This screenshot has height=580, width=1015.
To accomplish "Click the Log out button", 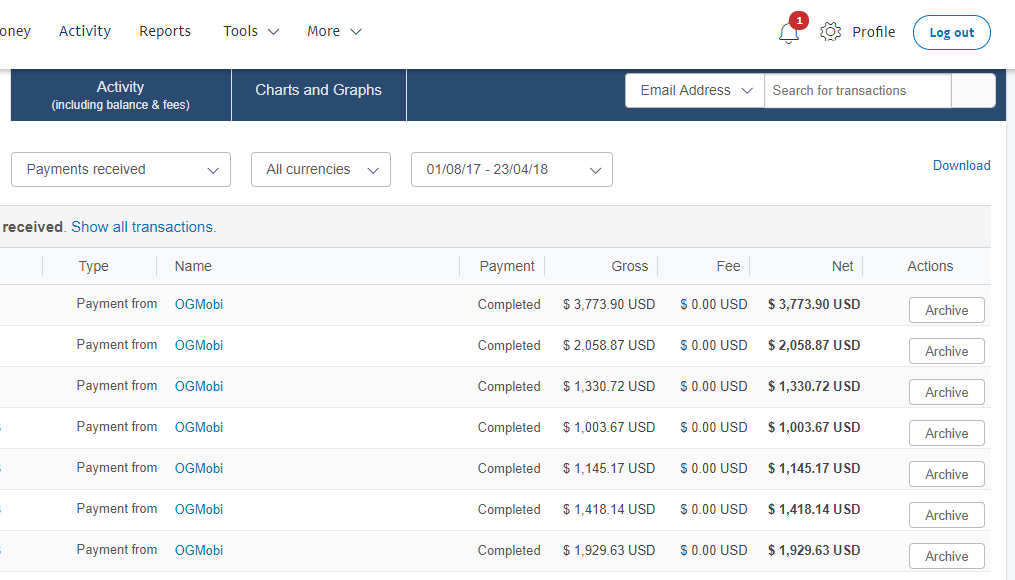I will coord(951,32).
